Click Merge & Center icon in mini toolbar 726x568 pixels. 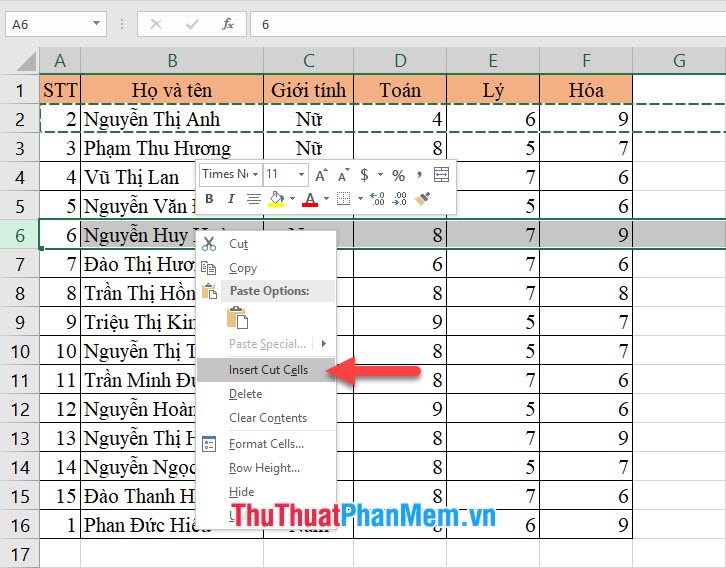pos(441,175)
